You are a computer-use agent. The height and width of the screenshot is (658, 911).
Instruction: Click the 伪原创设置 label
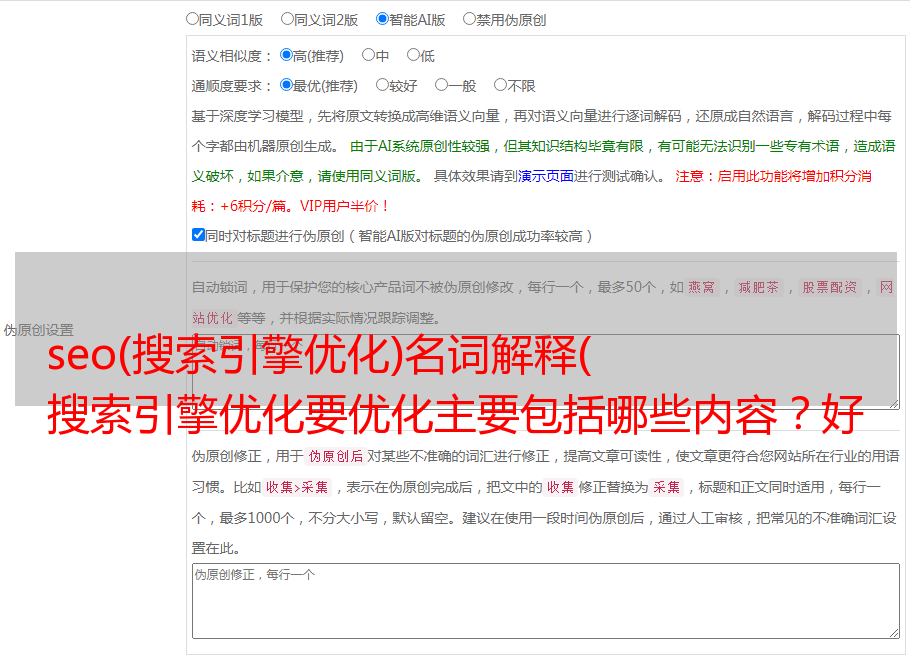click(x=38, y=330)
